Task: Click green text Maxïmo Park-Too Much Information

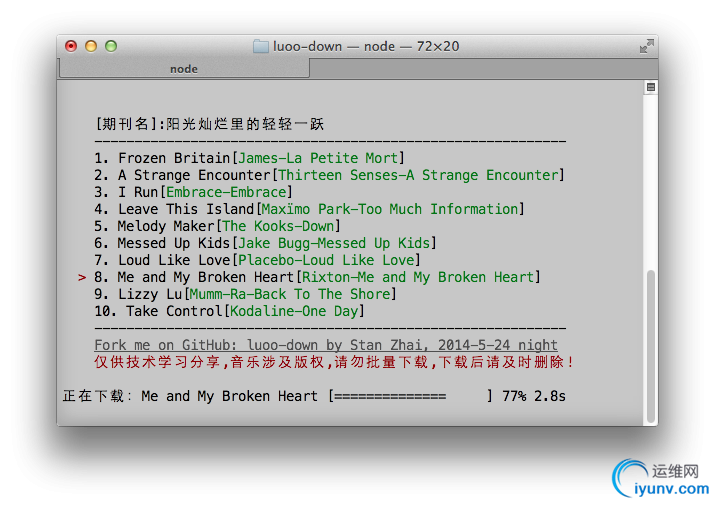Action: click(x=390, y=209)
